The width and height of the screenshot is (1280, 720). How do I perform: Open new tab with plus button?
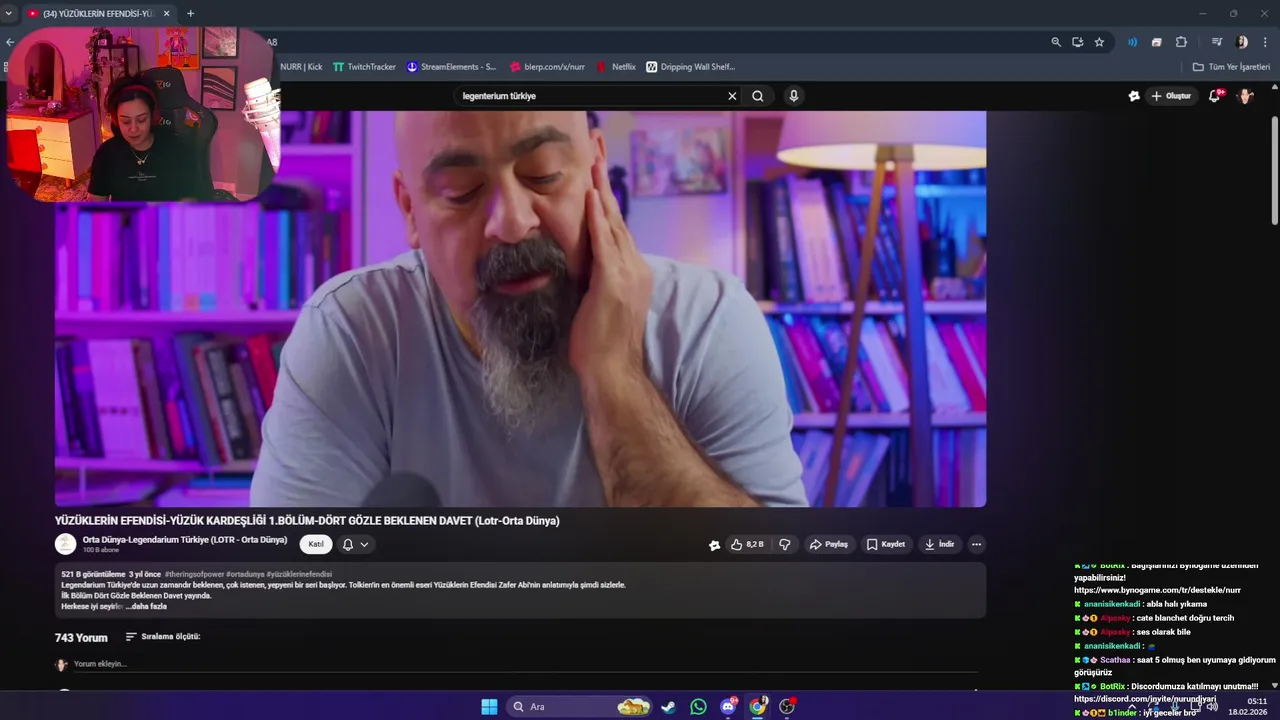coord(190,13)
